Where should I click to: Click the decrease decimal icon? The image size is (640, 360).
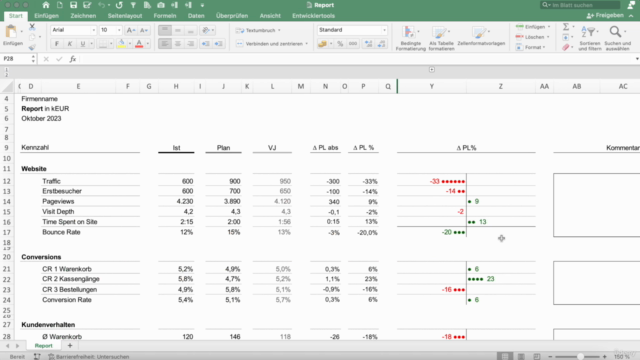point(382,44)
